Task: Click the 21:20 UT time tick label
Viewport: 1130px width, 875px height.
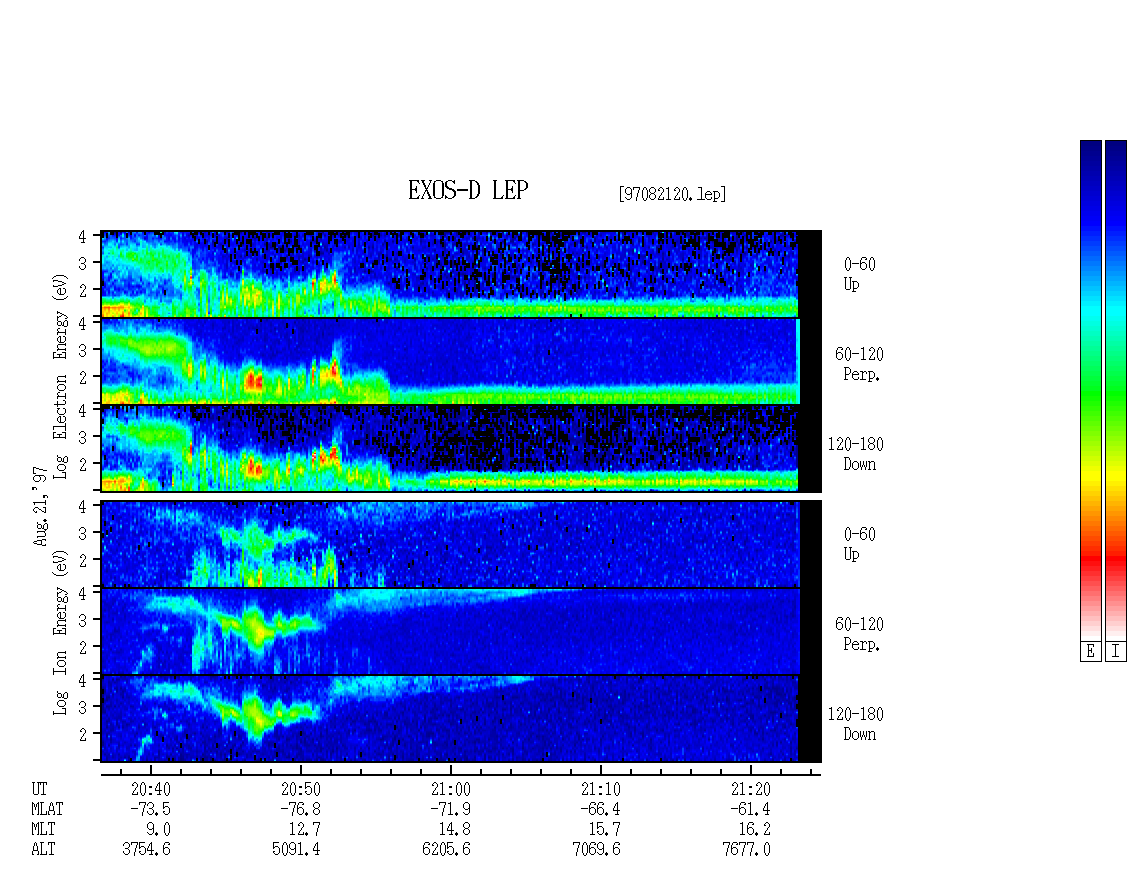Action: 750,789
